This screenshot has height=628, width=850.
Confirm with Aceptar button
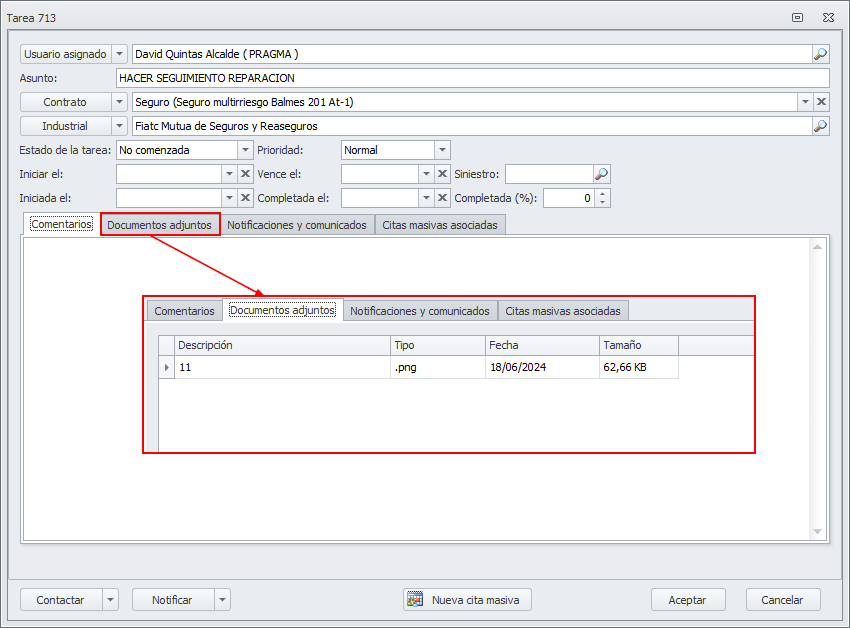pyautogui.click(x=688, y=600)
